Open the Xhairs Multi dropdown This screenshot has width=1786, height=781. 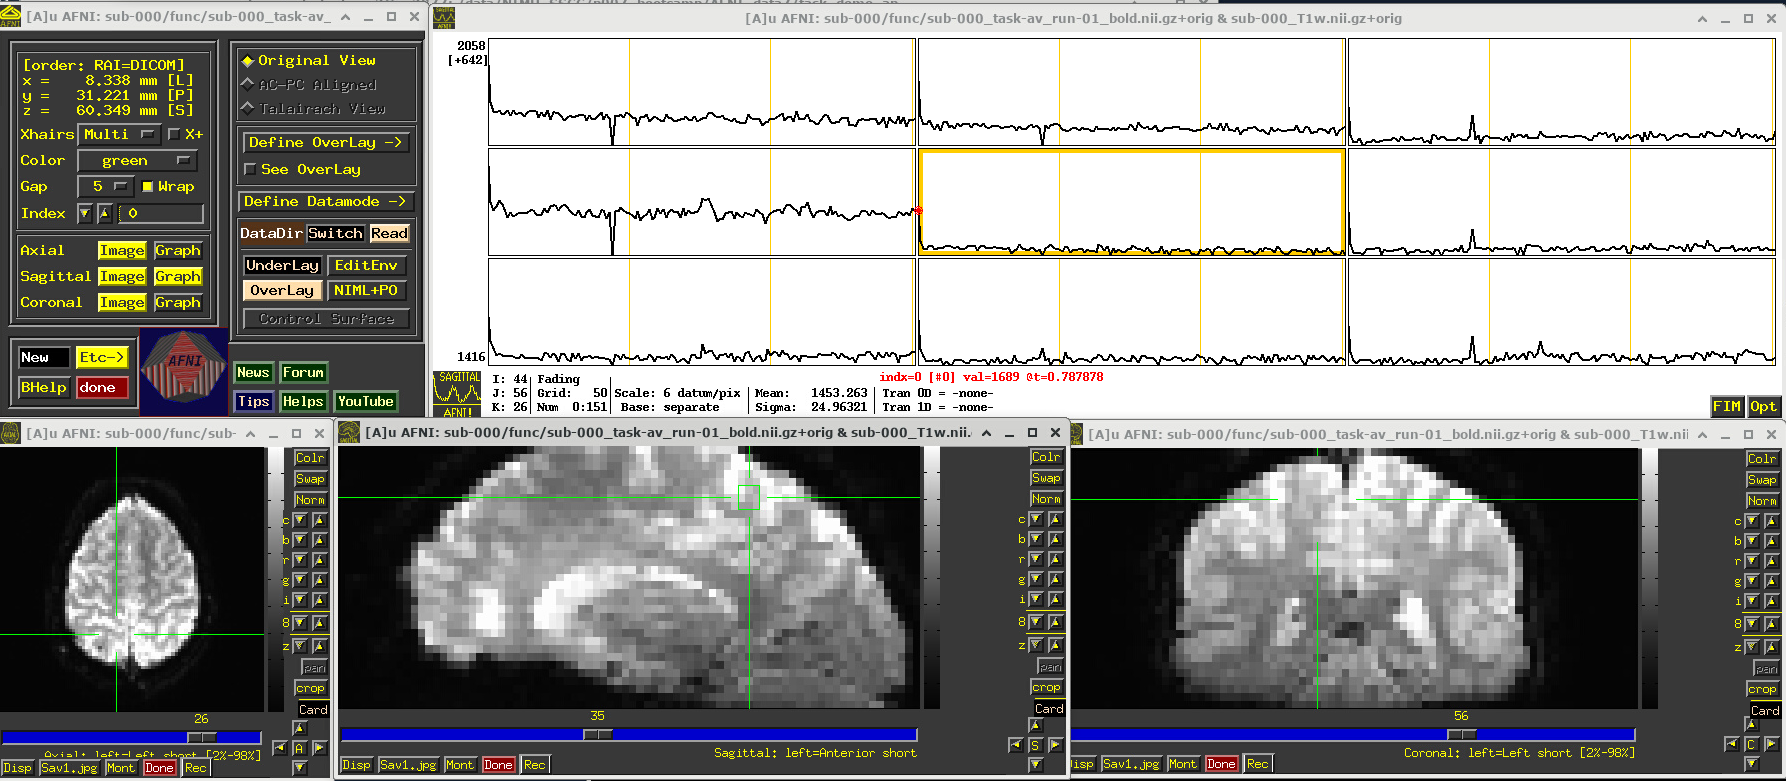coord(120,134)
